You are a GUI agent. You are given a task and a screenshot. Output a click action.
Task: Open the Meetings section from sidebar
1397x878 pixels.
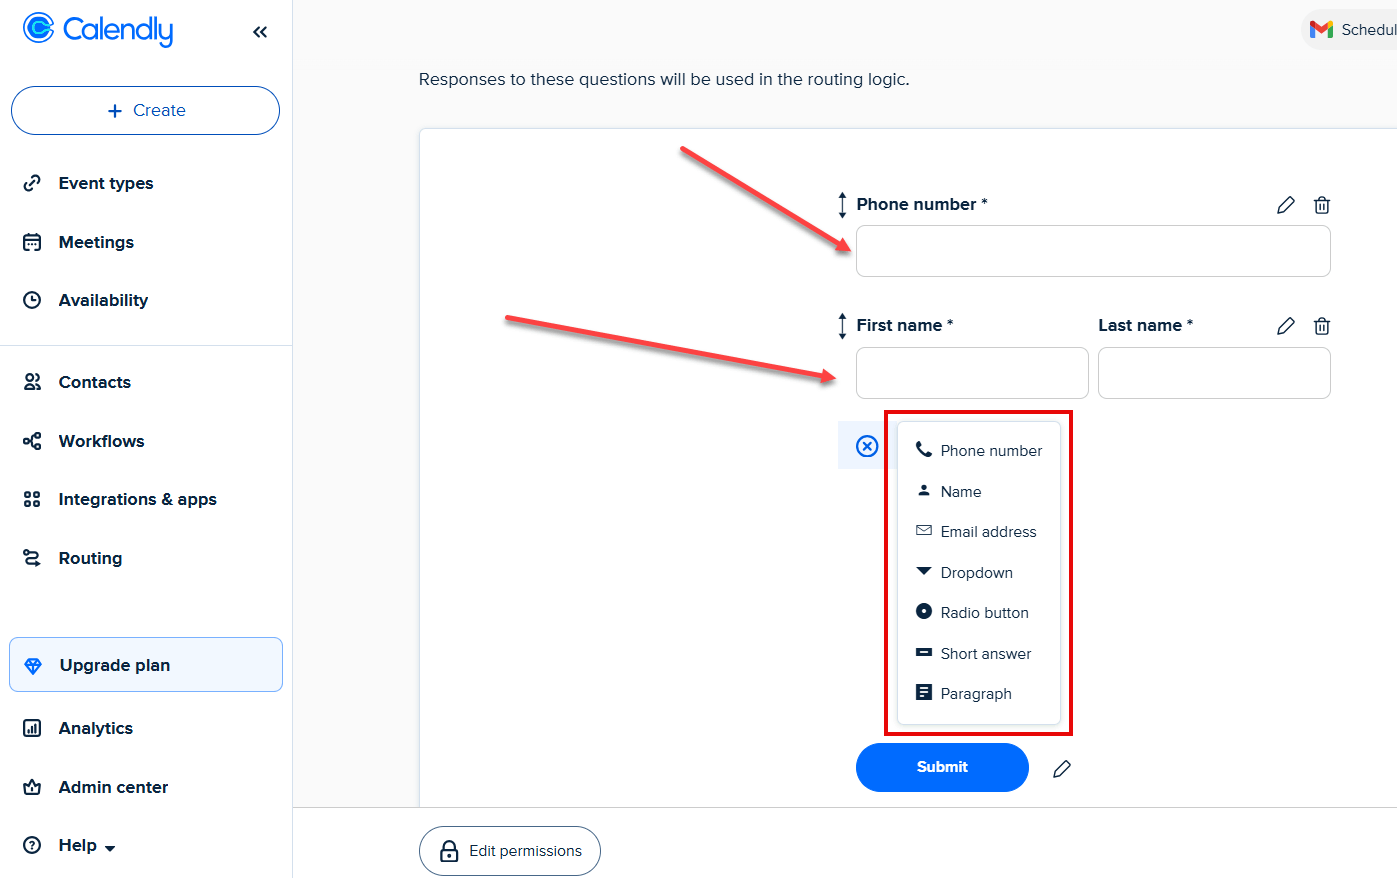96,242
